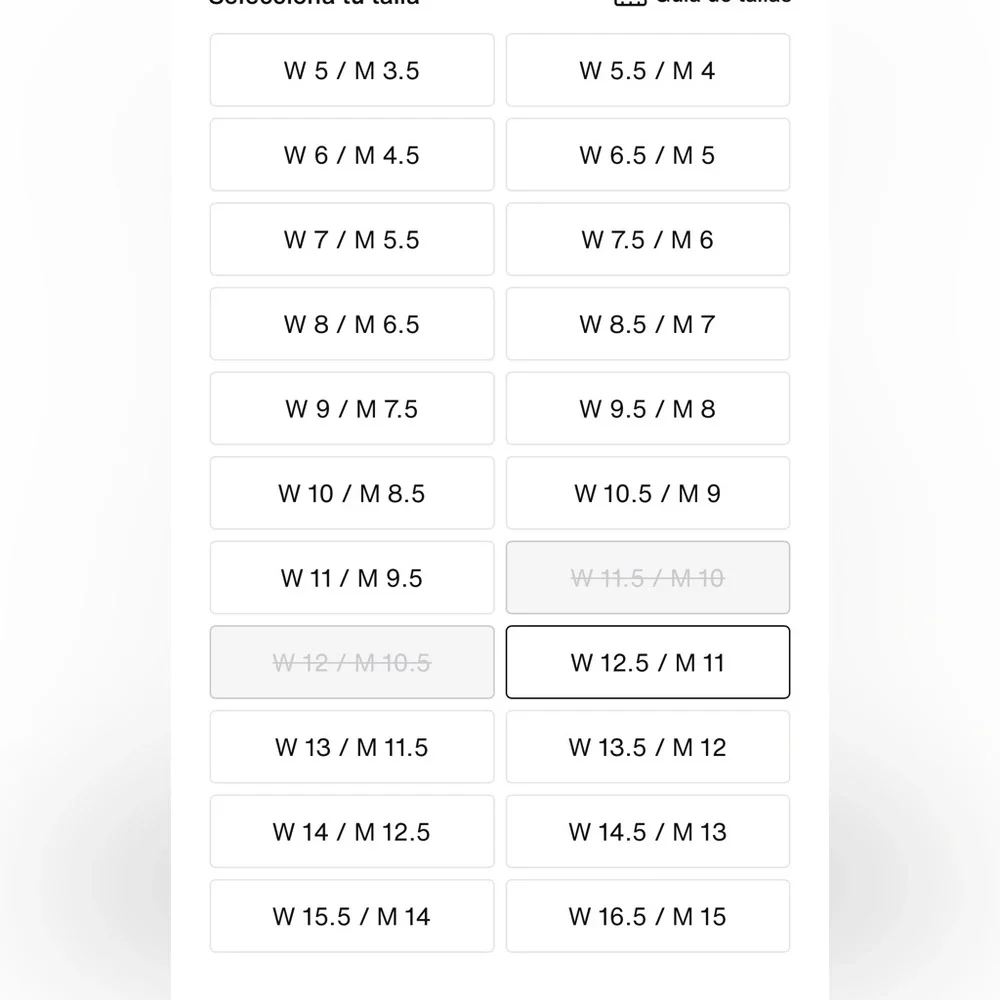Click the size guide ruler icon
Image resolution: width=1000 pixels, height=1000 pixels.
[626, 2]
